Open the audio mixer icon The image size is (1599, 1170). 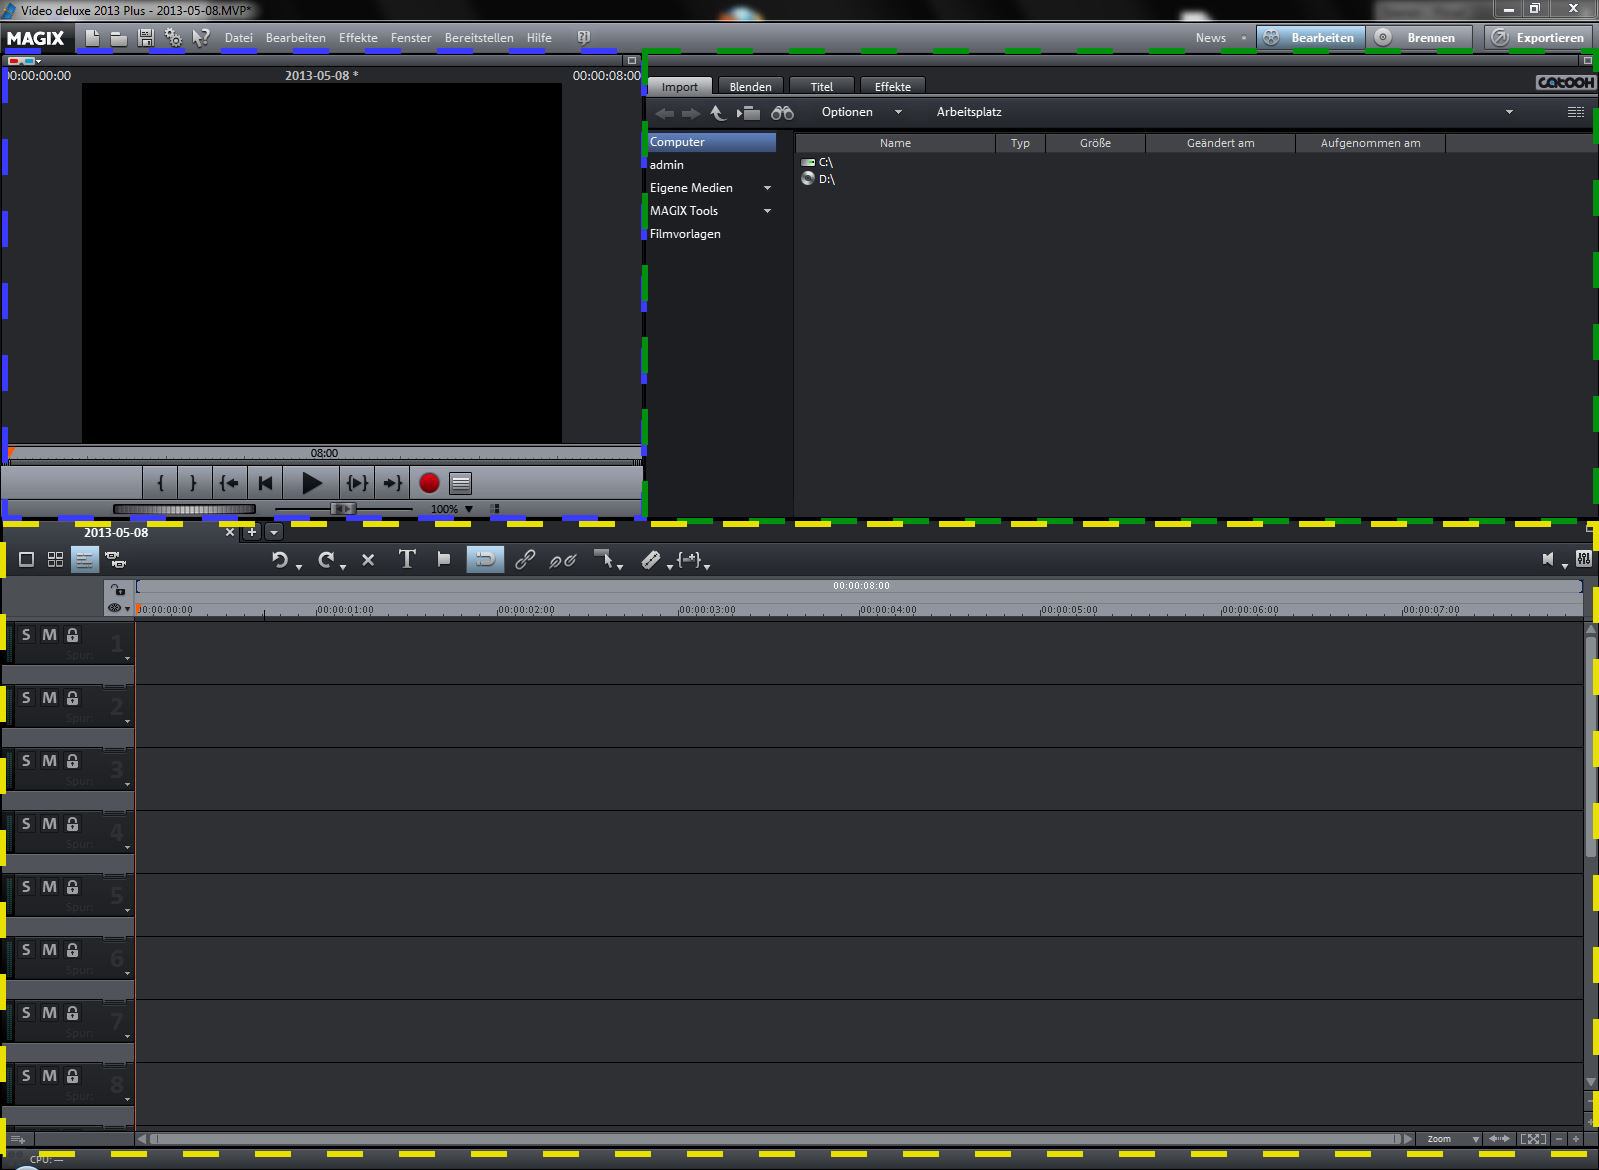coord(1584,559)
